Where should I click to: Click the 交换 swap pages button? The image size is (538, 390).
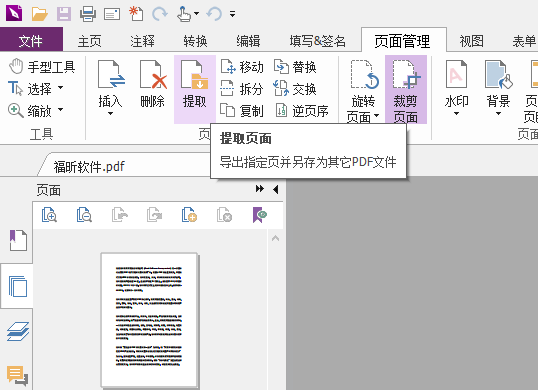295,89
